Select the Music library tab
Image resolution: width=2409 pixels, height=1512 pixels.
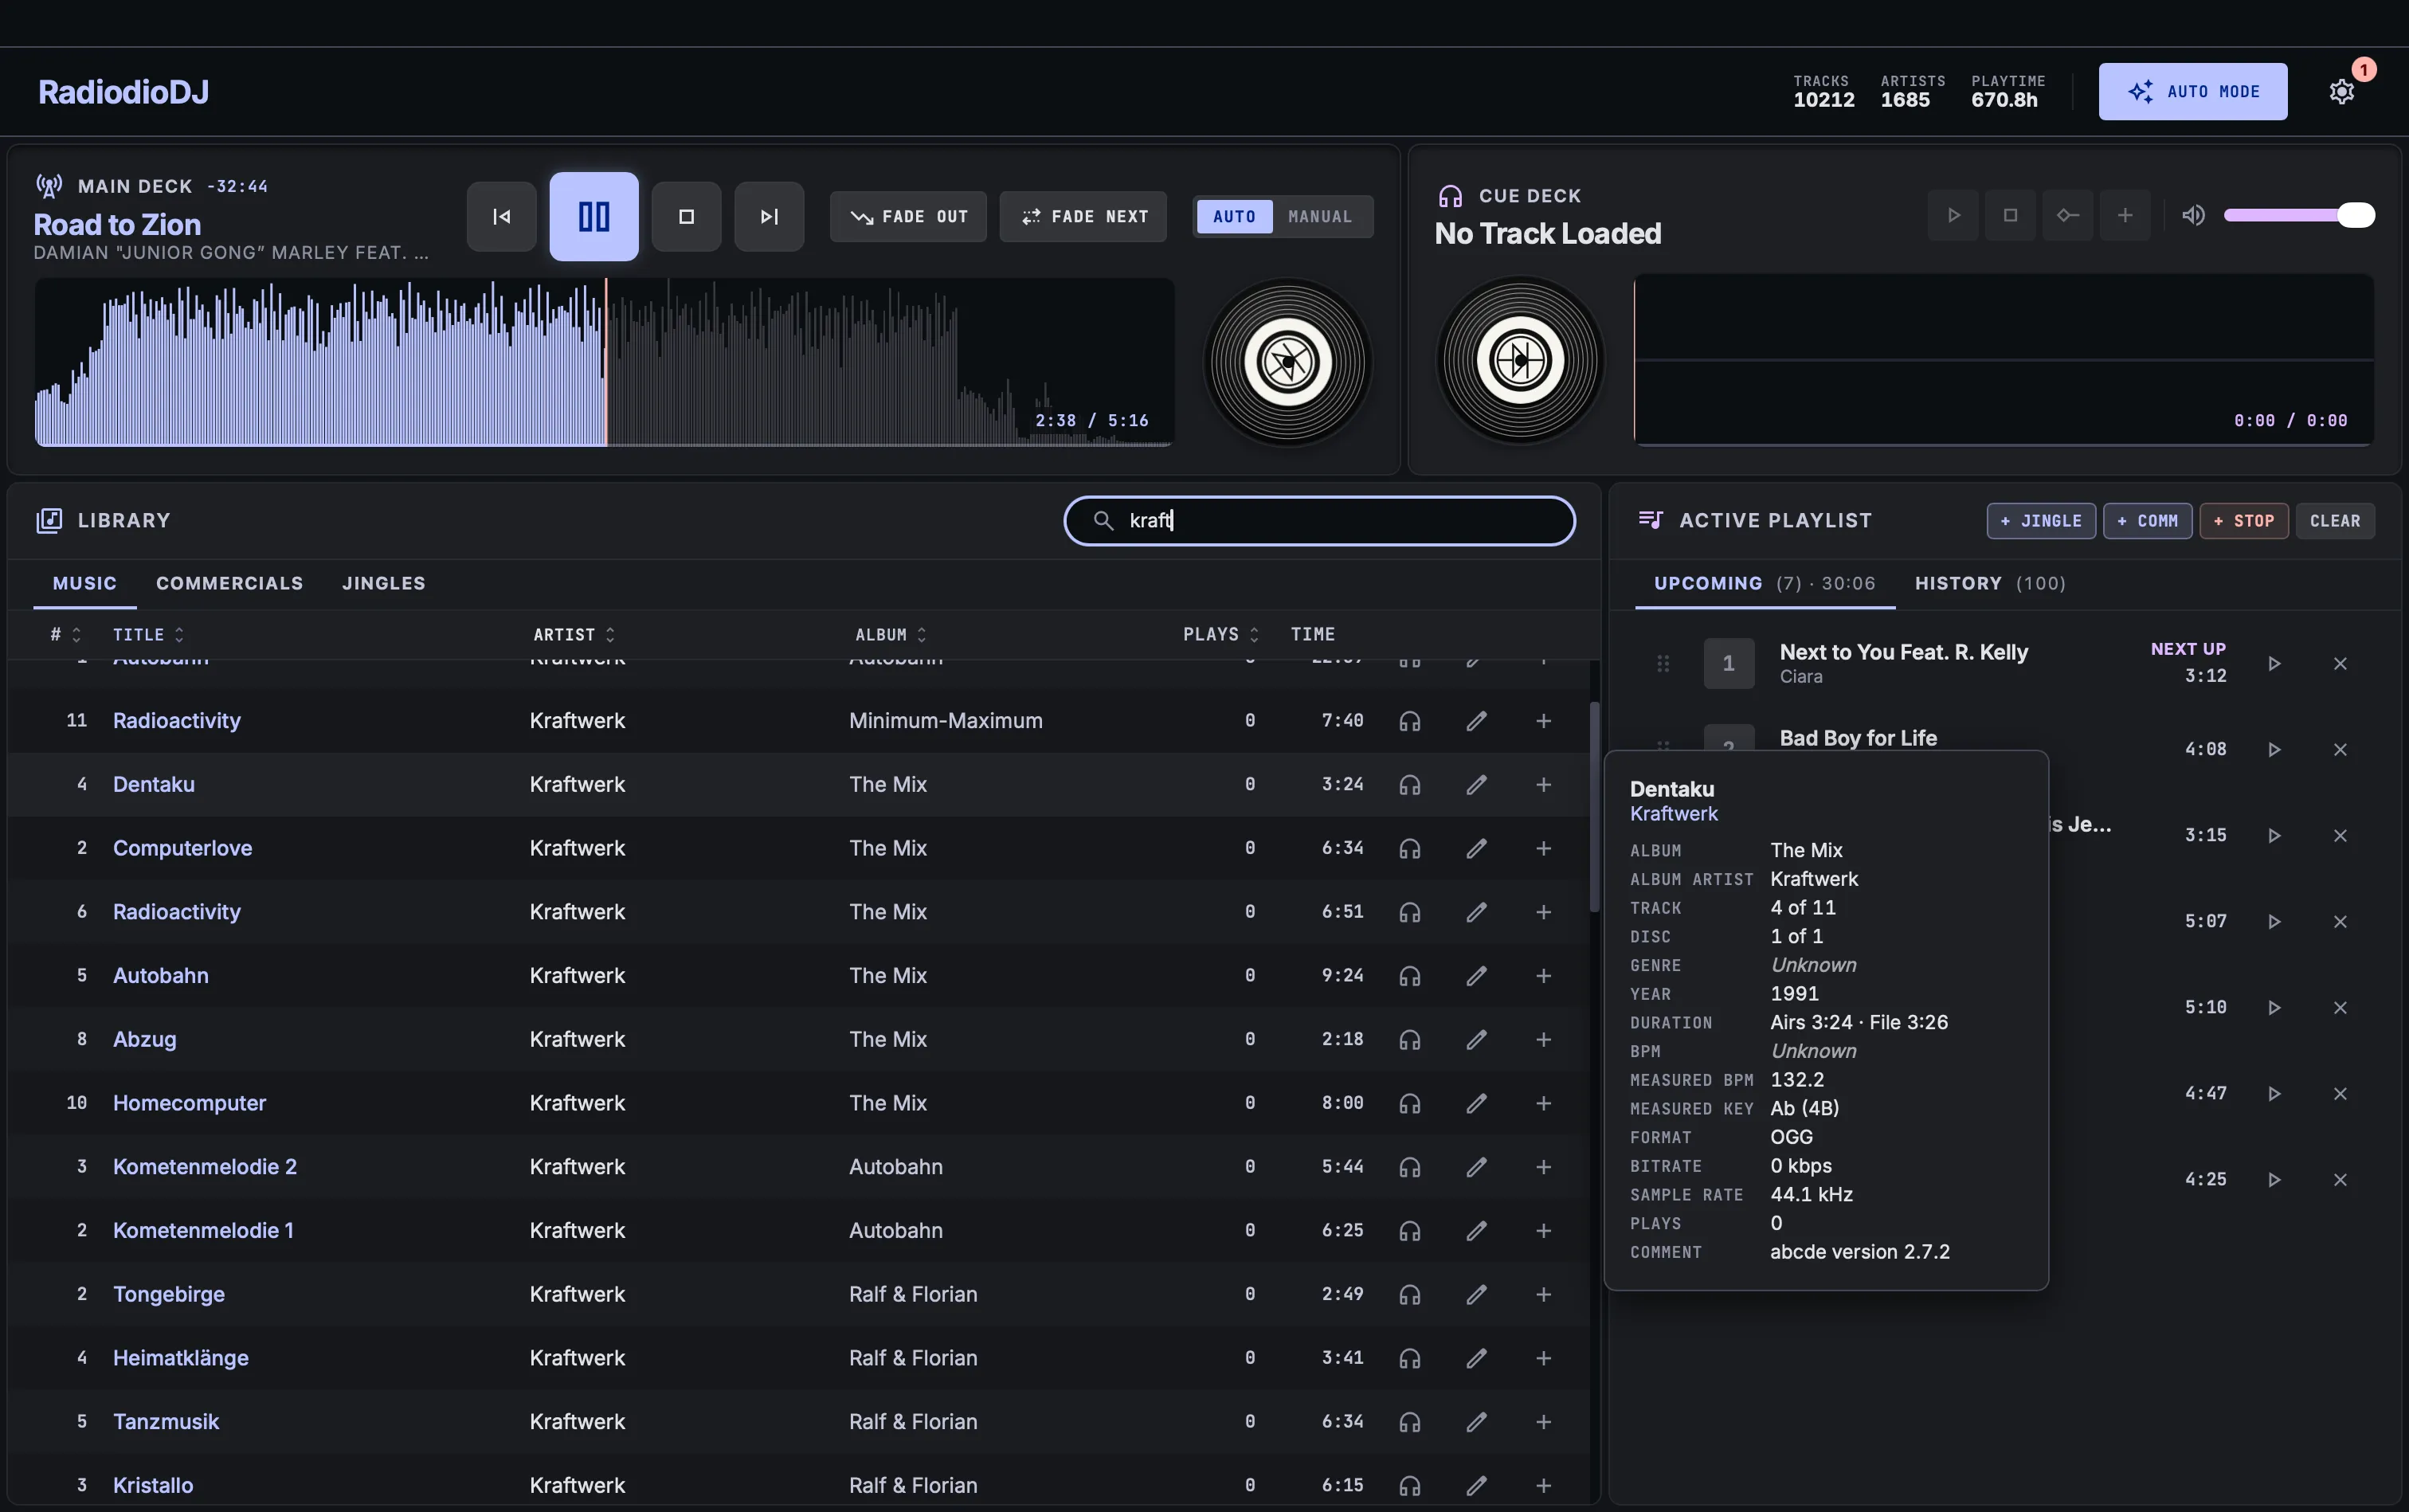pyautogui.click(x=84, y=583)
